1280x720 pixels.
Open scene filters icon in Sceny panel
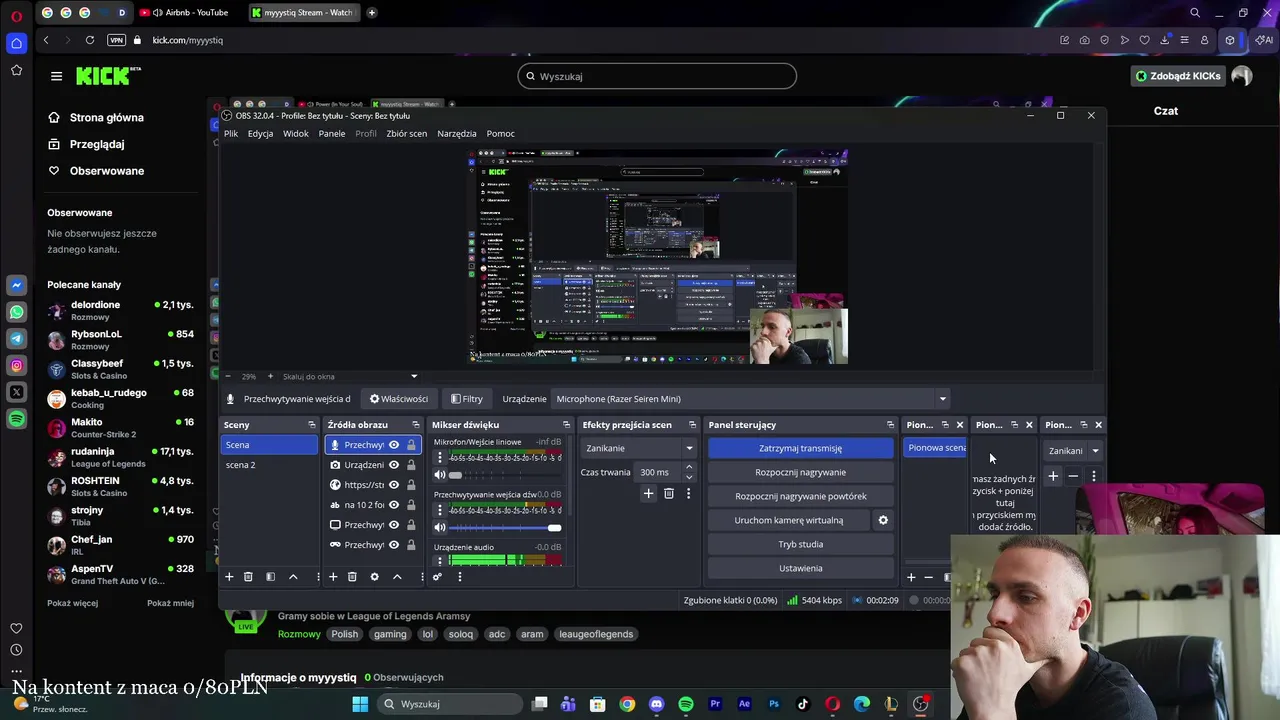pyautogui.click(x=270, y=577)
